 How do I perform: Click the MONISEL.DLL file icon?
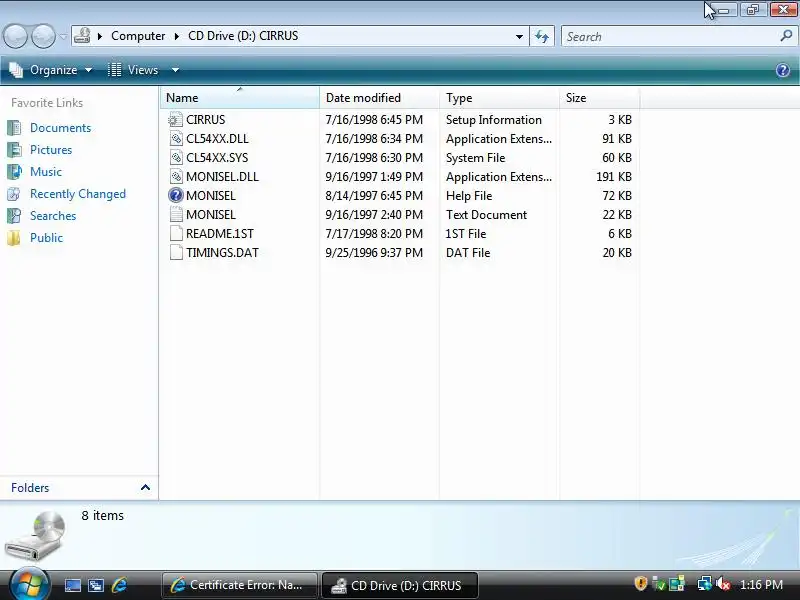point(176,177)
